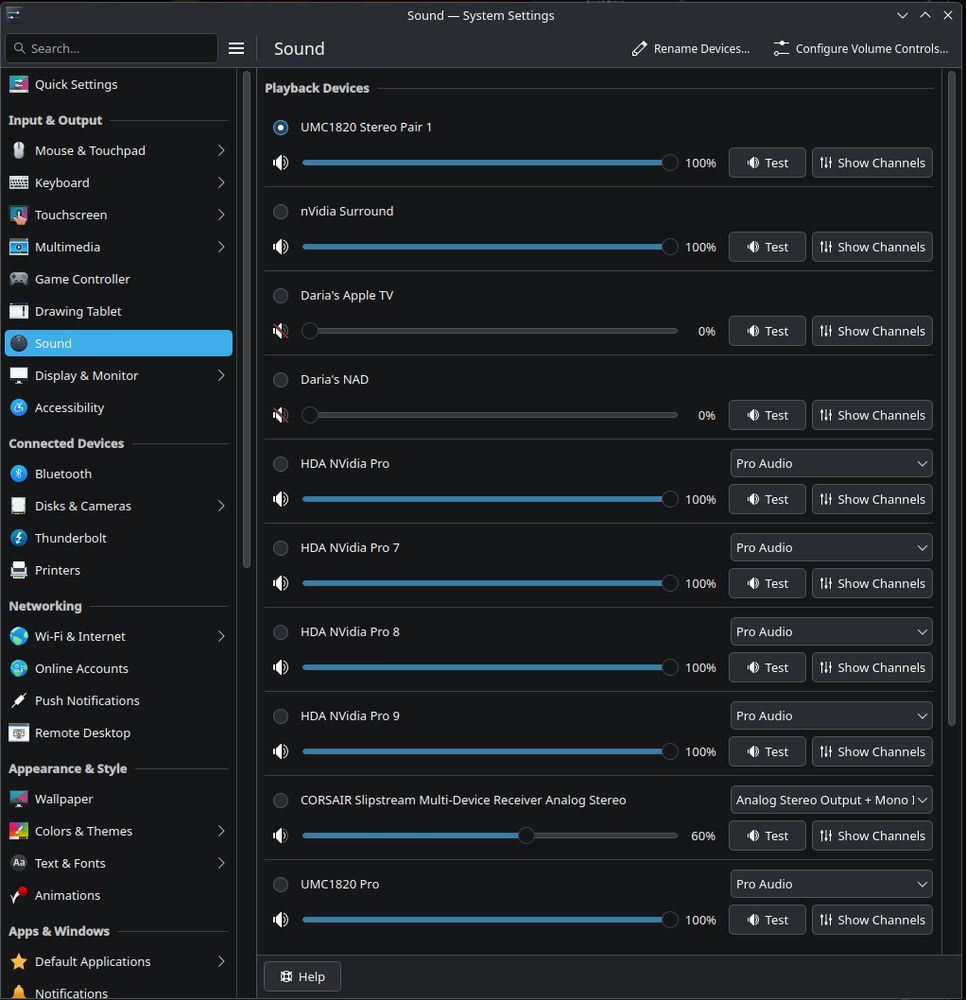Click the Bluetooth icon in sidebar
This screenshot has width=966, height=1000.
(18, 474)
